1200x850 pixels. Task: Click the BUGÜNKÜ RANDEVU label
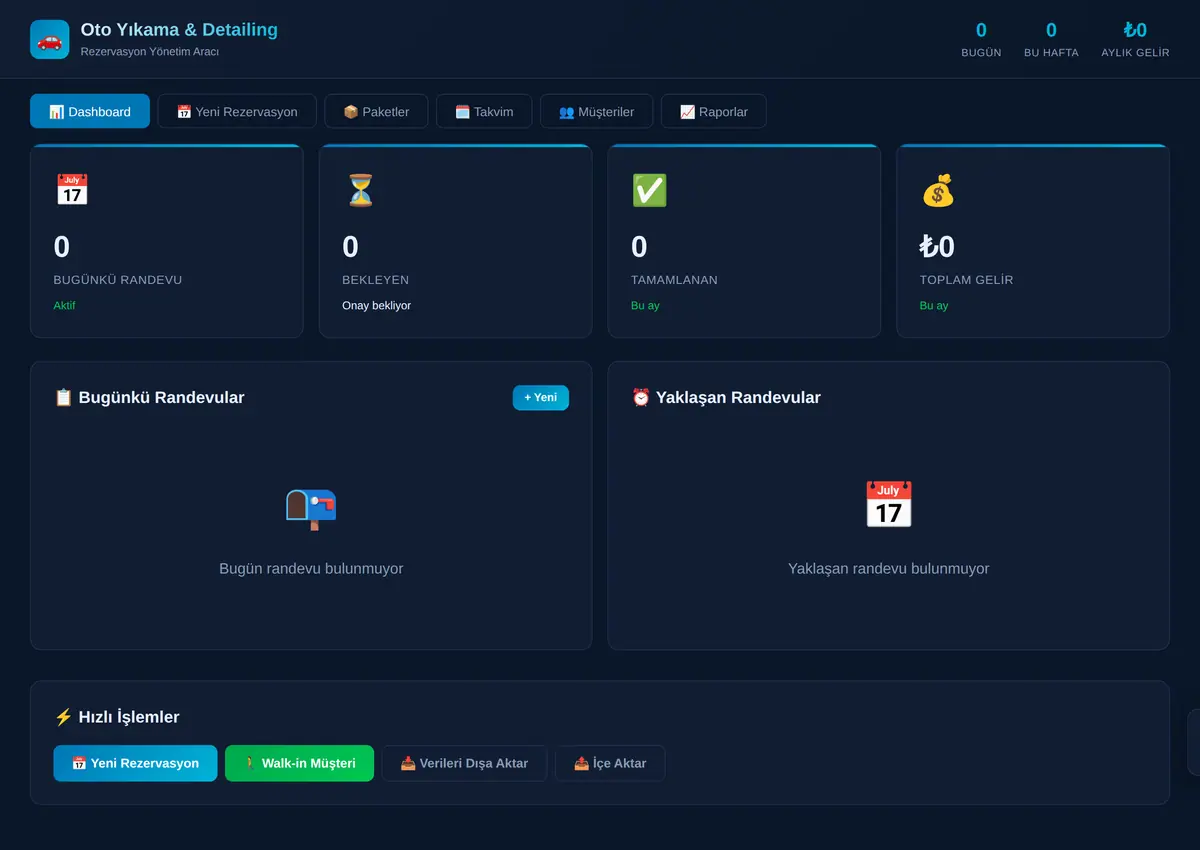coord(118,280)
